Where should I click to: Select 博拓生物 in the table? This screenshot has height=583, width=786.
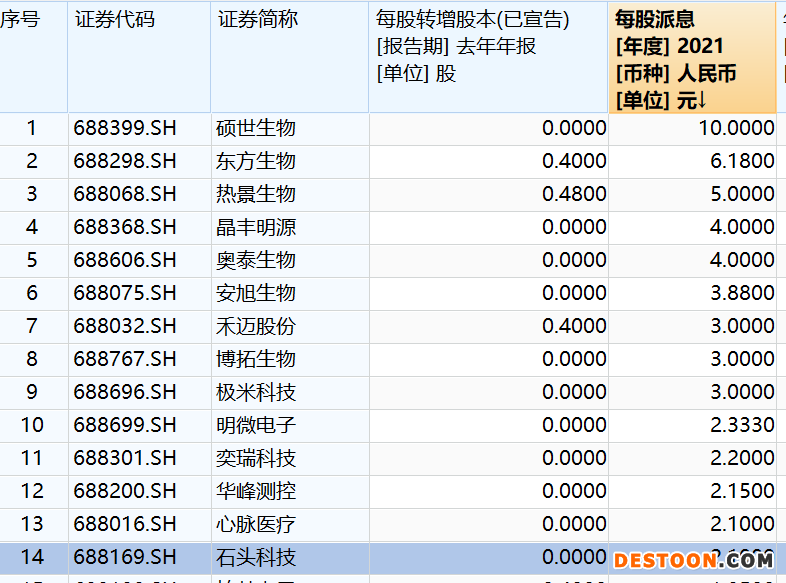(x=256, y=359)
